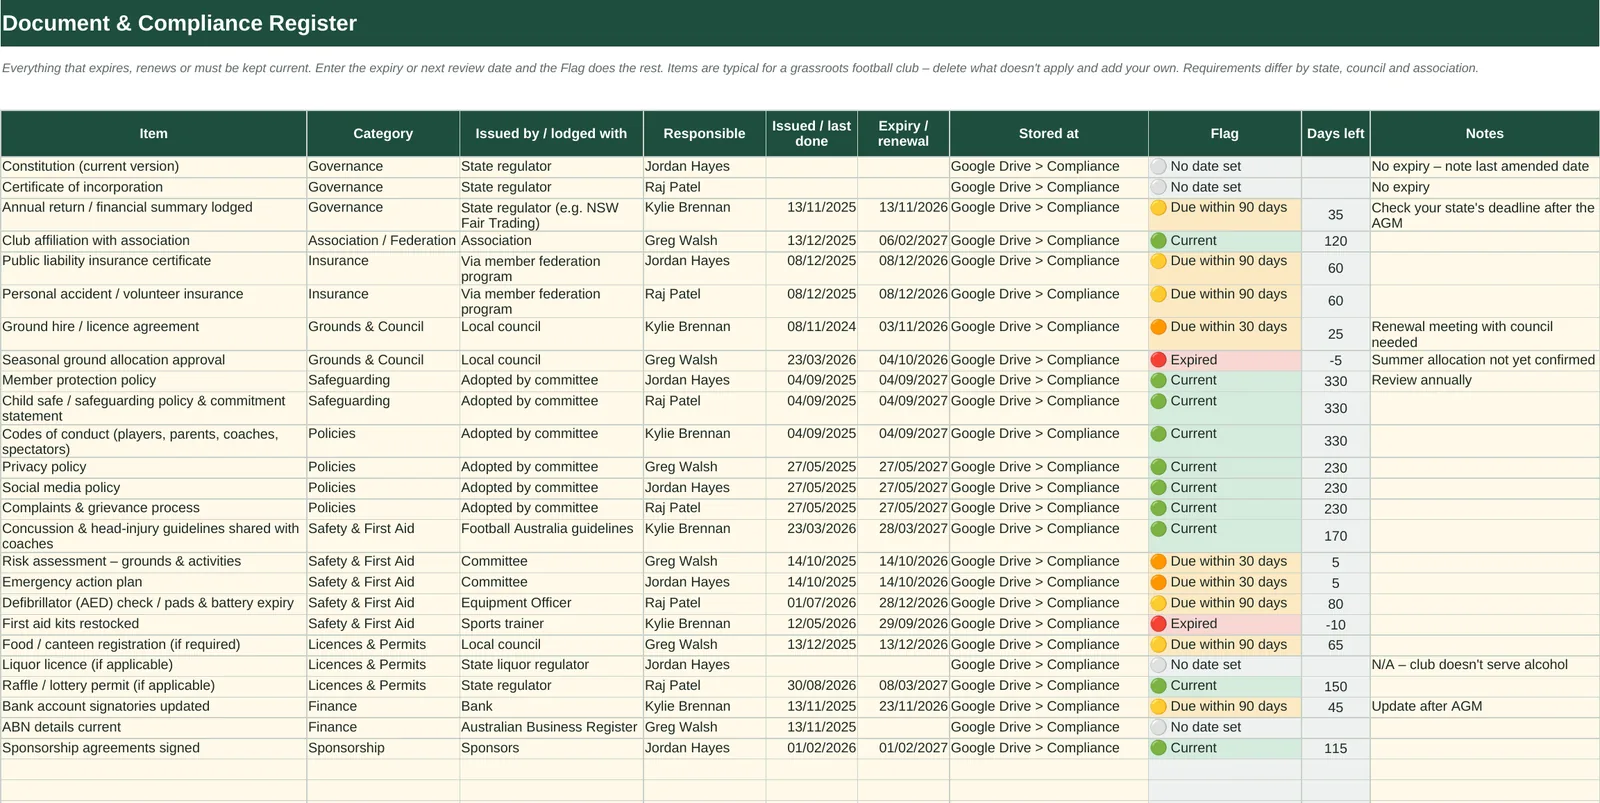Click Current flag for Club affiliation row

point(1224,241)
